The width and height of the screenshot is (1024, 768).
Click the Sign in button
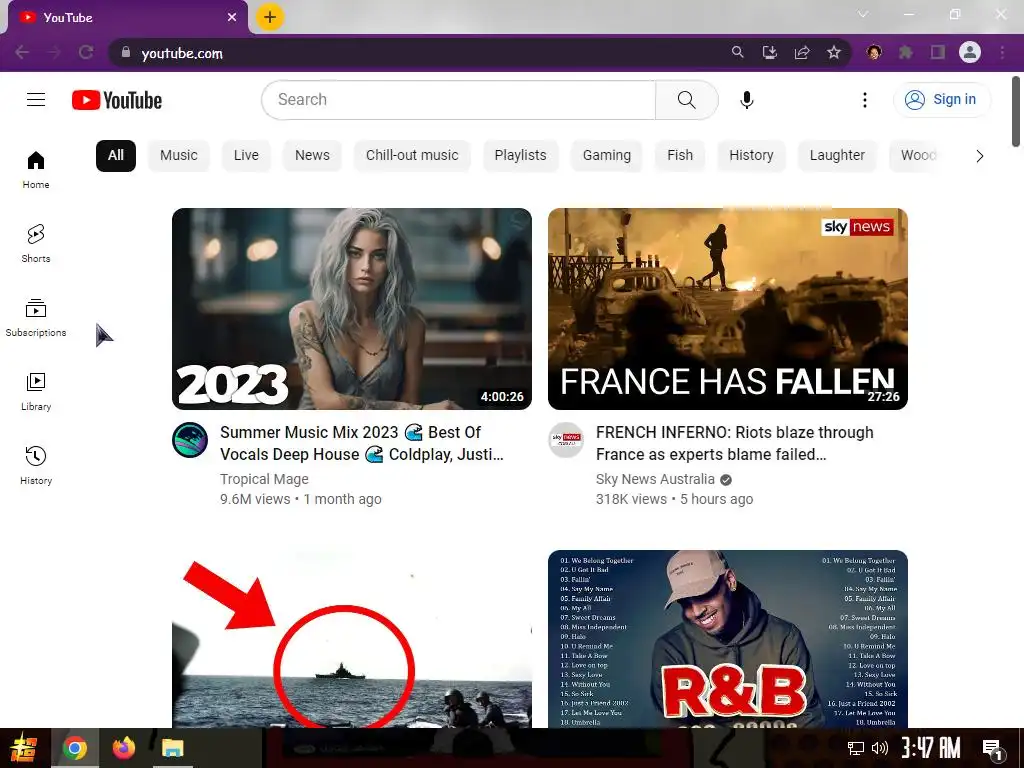point(941,100)
